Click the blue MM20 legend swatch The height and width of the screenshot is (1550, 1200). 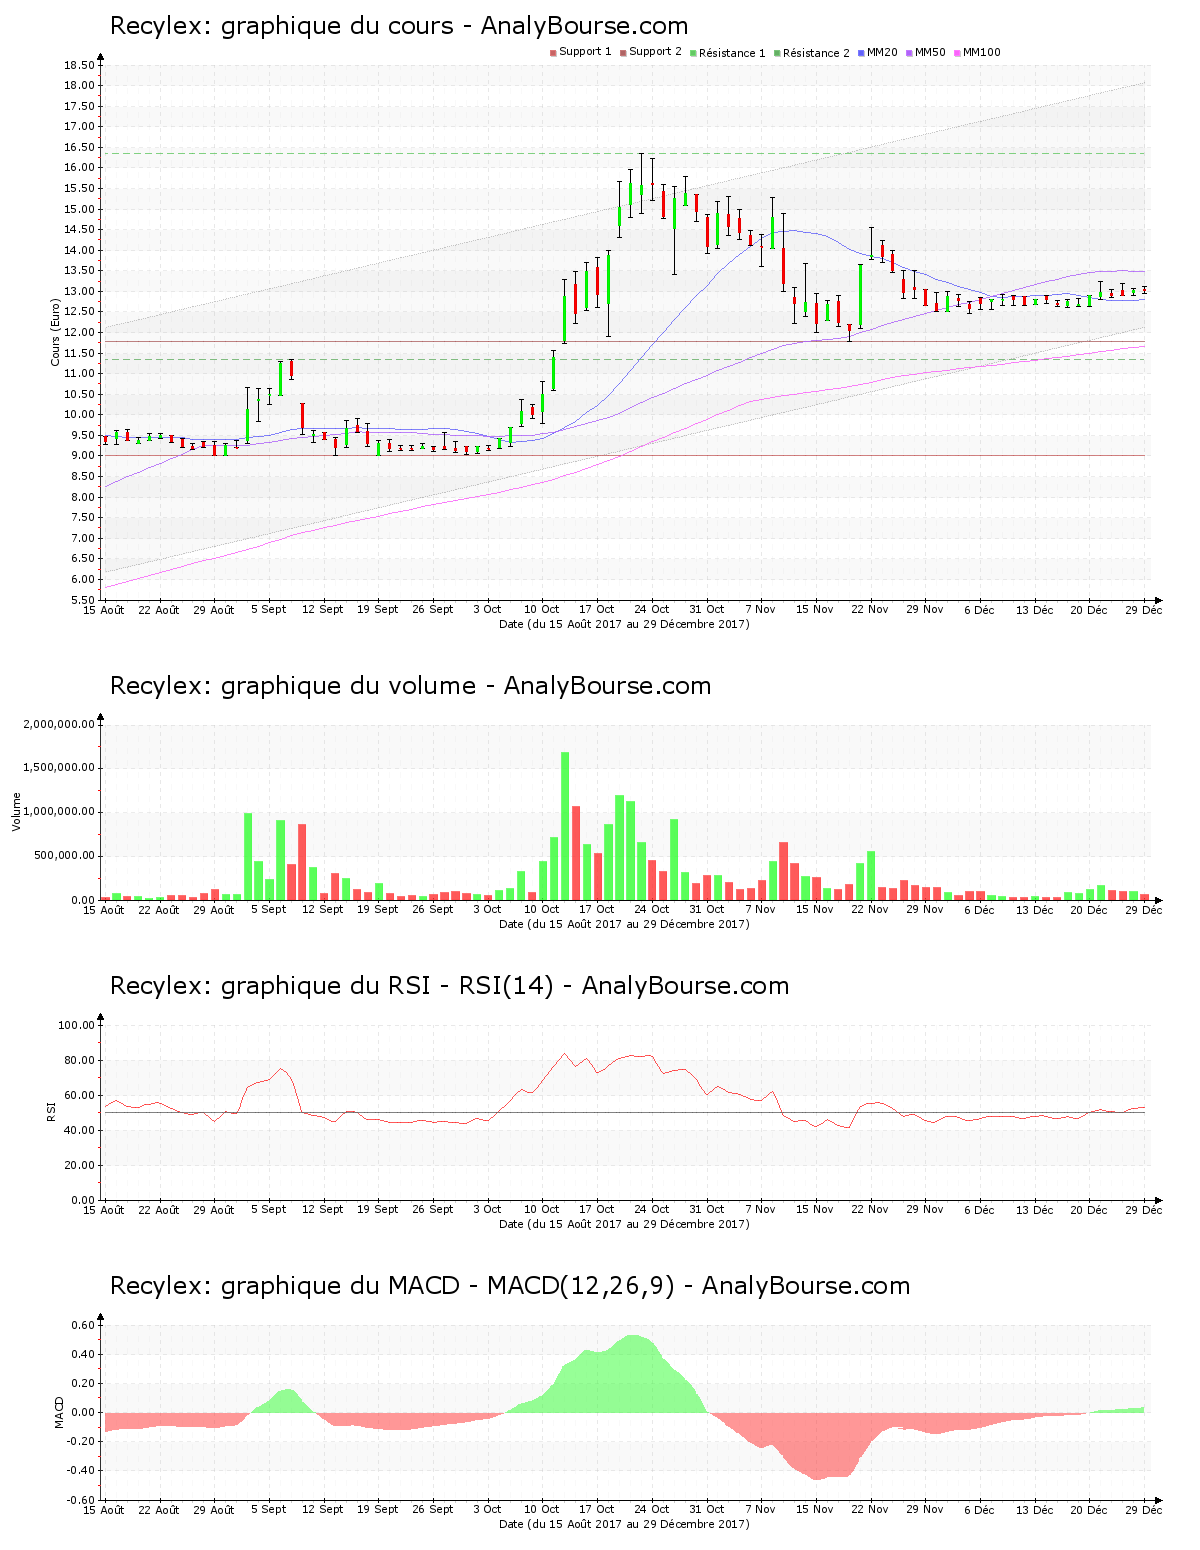click(x=861, y=52)
